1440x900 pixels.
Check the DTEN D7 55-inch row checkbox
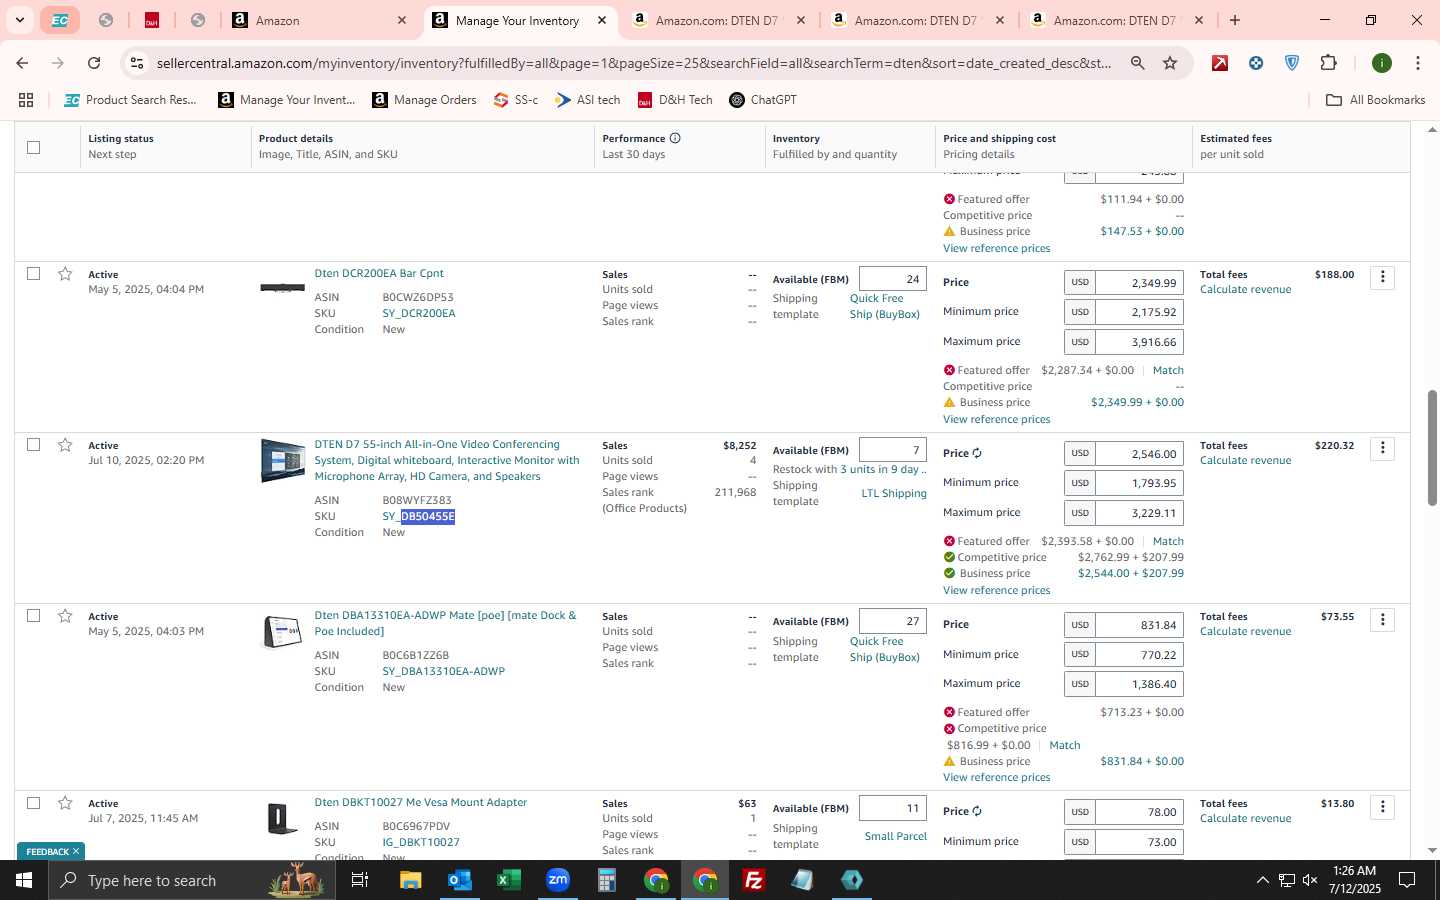[x=33, y=444]
